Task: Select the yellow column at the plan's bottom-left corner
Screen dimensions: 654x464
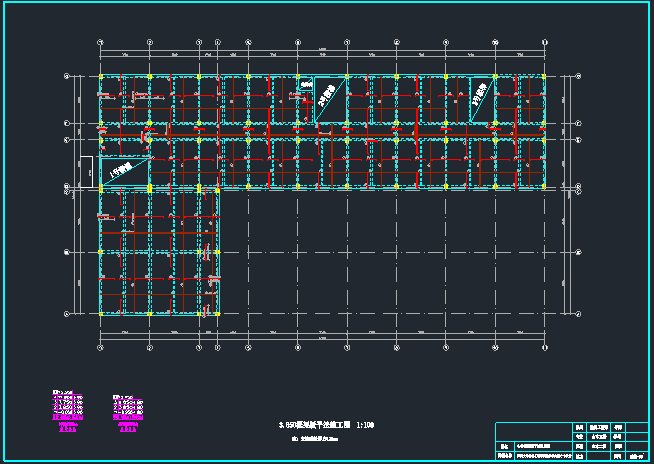Action: [101, 314]
